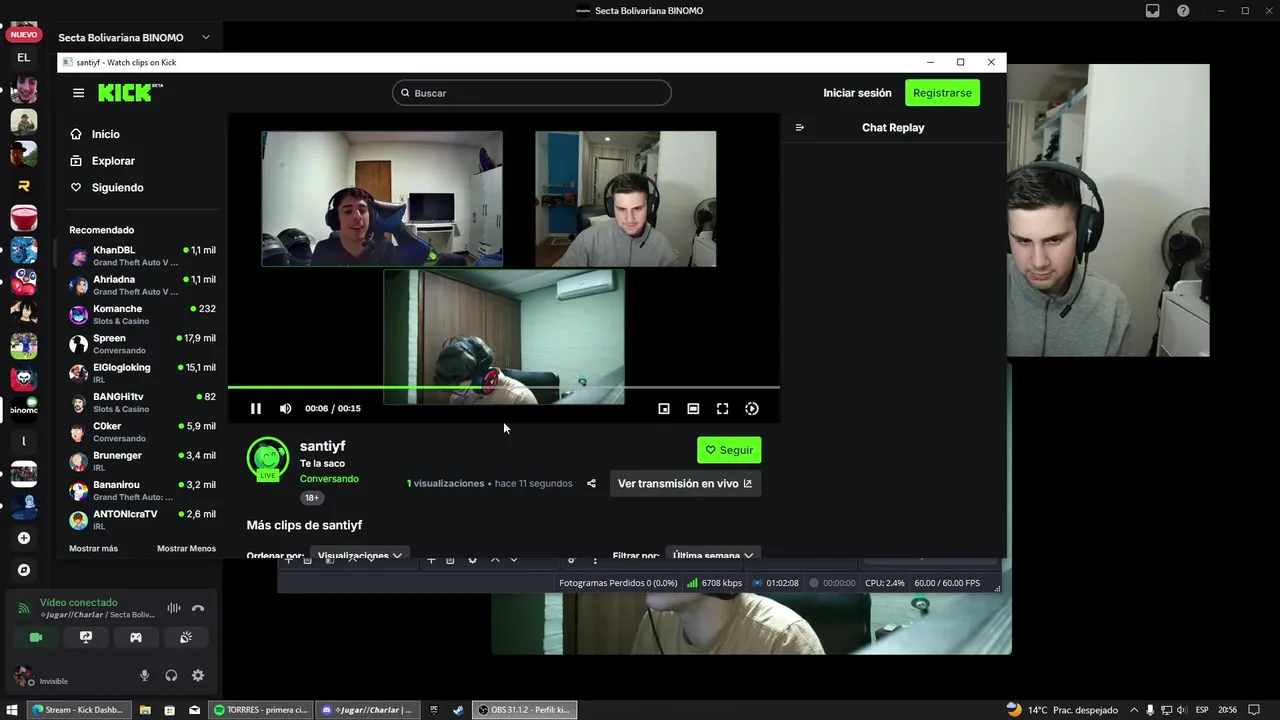This screenshot has height=720, width=1280.
Task: Open Windows Start menu
Action: click(12, 710)
